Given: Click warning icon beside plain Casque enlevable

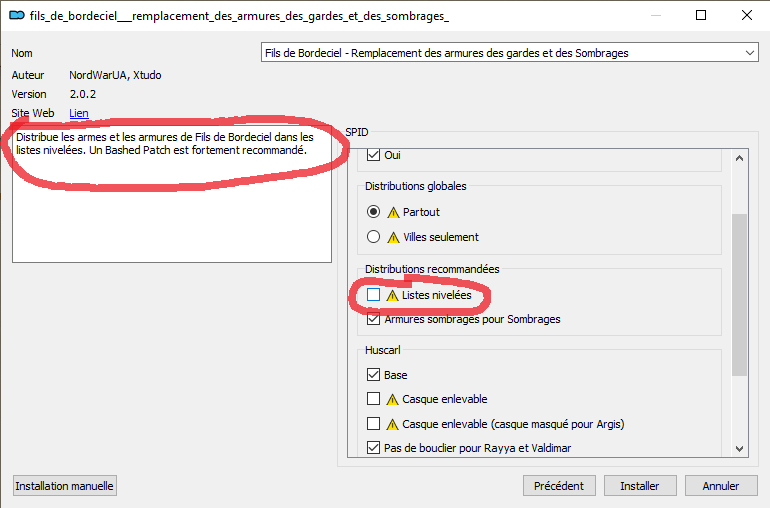Looking at the screenshot, I should pyautogui.click(x=392, y=399).
